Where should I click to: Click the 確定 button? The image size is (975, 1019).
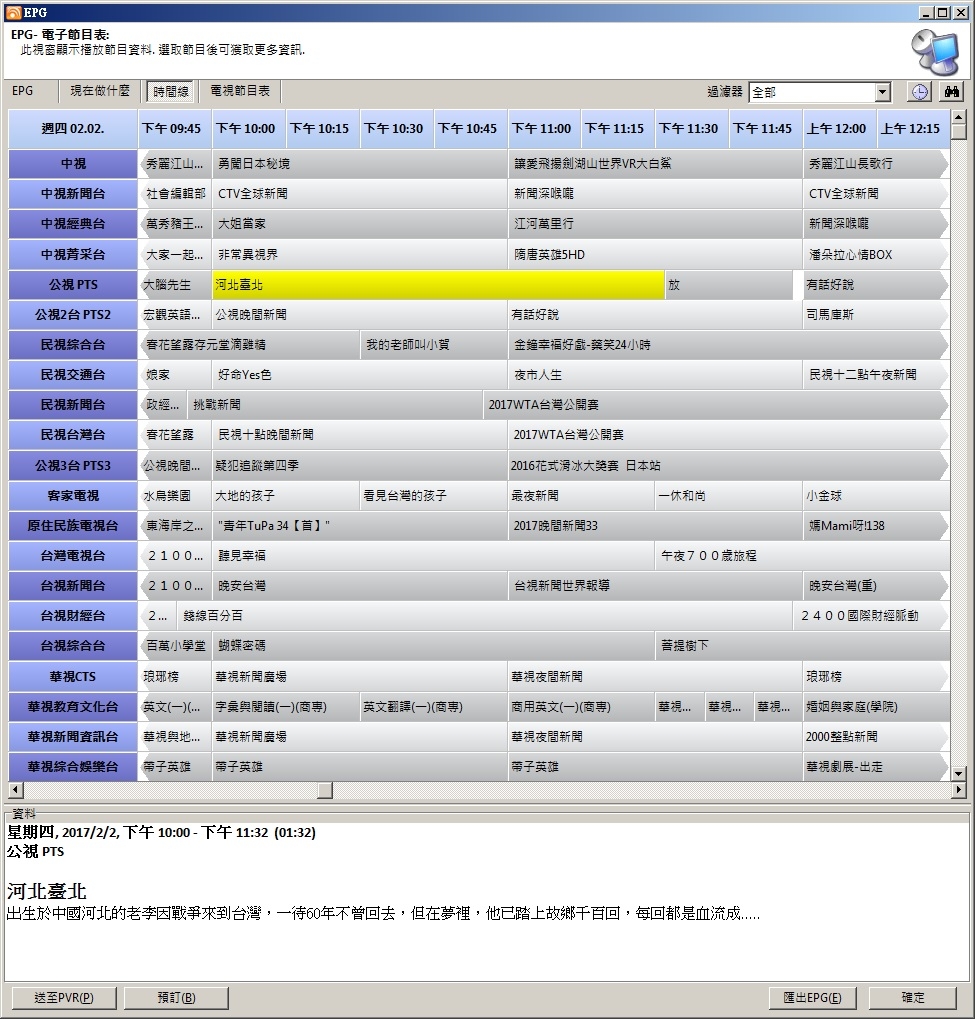[913, 998]
